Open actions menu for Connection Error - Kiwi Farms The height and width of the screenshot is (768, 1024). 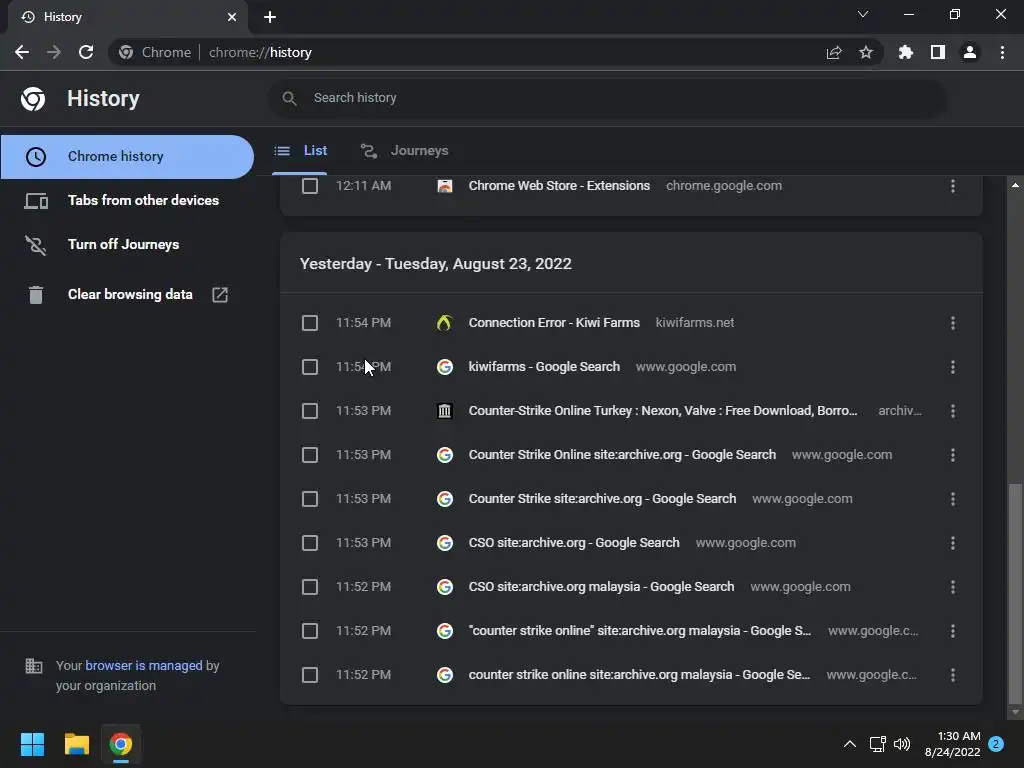tap(953, 323)
